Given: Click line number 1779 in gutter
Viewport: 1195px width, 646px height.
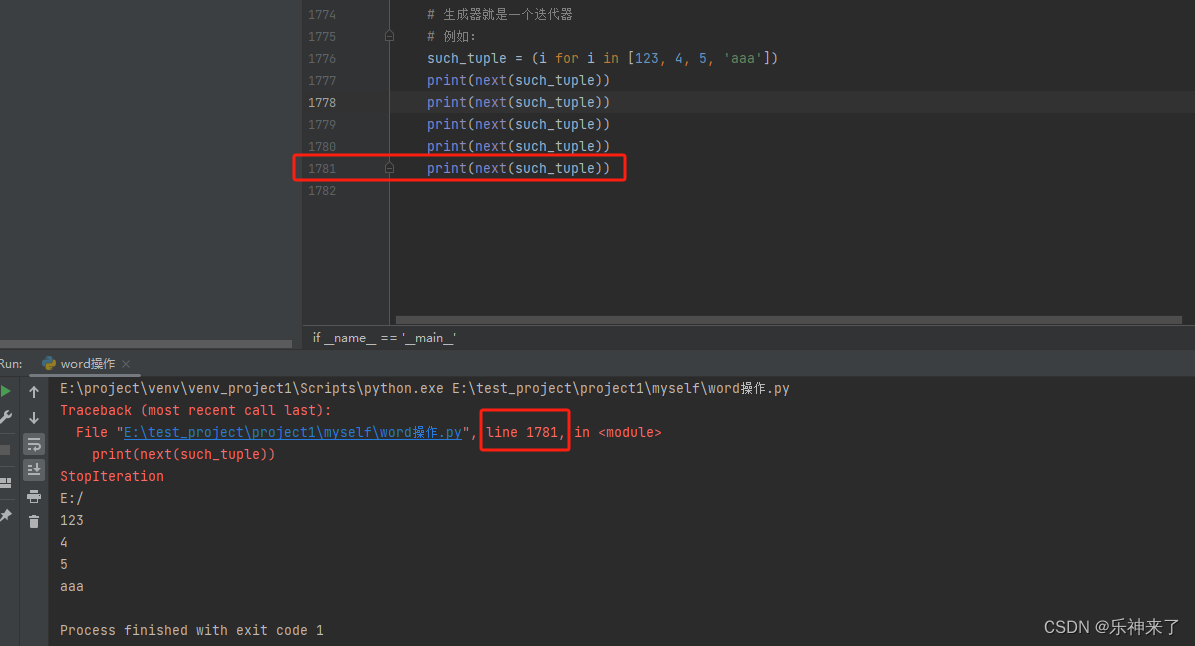Looking at the screenshot, I should [322, 125].
